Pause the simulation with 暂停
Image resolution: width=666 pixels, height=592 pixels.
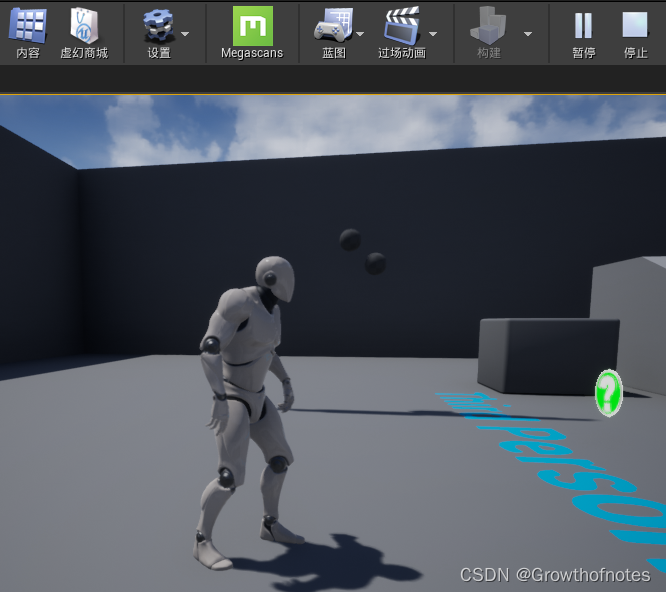point(583,25)
